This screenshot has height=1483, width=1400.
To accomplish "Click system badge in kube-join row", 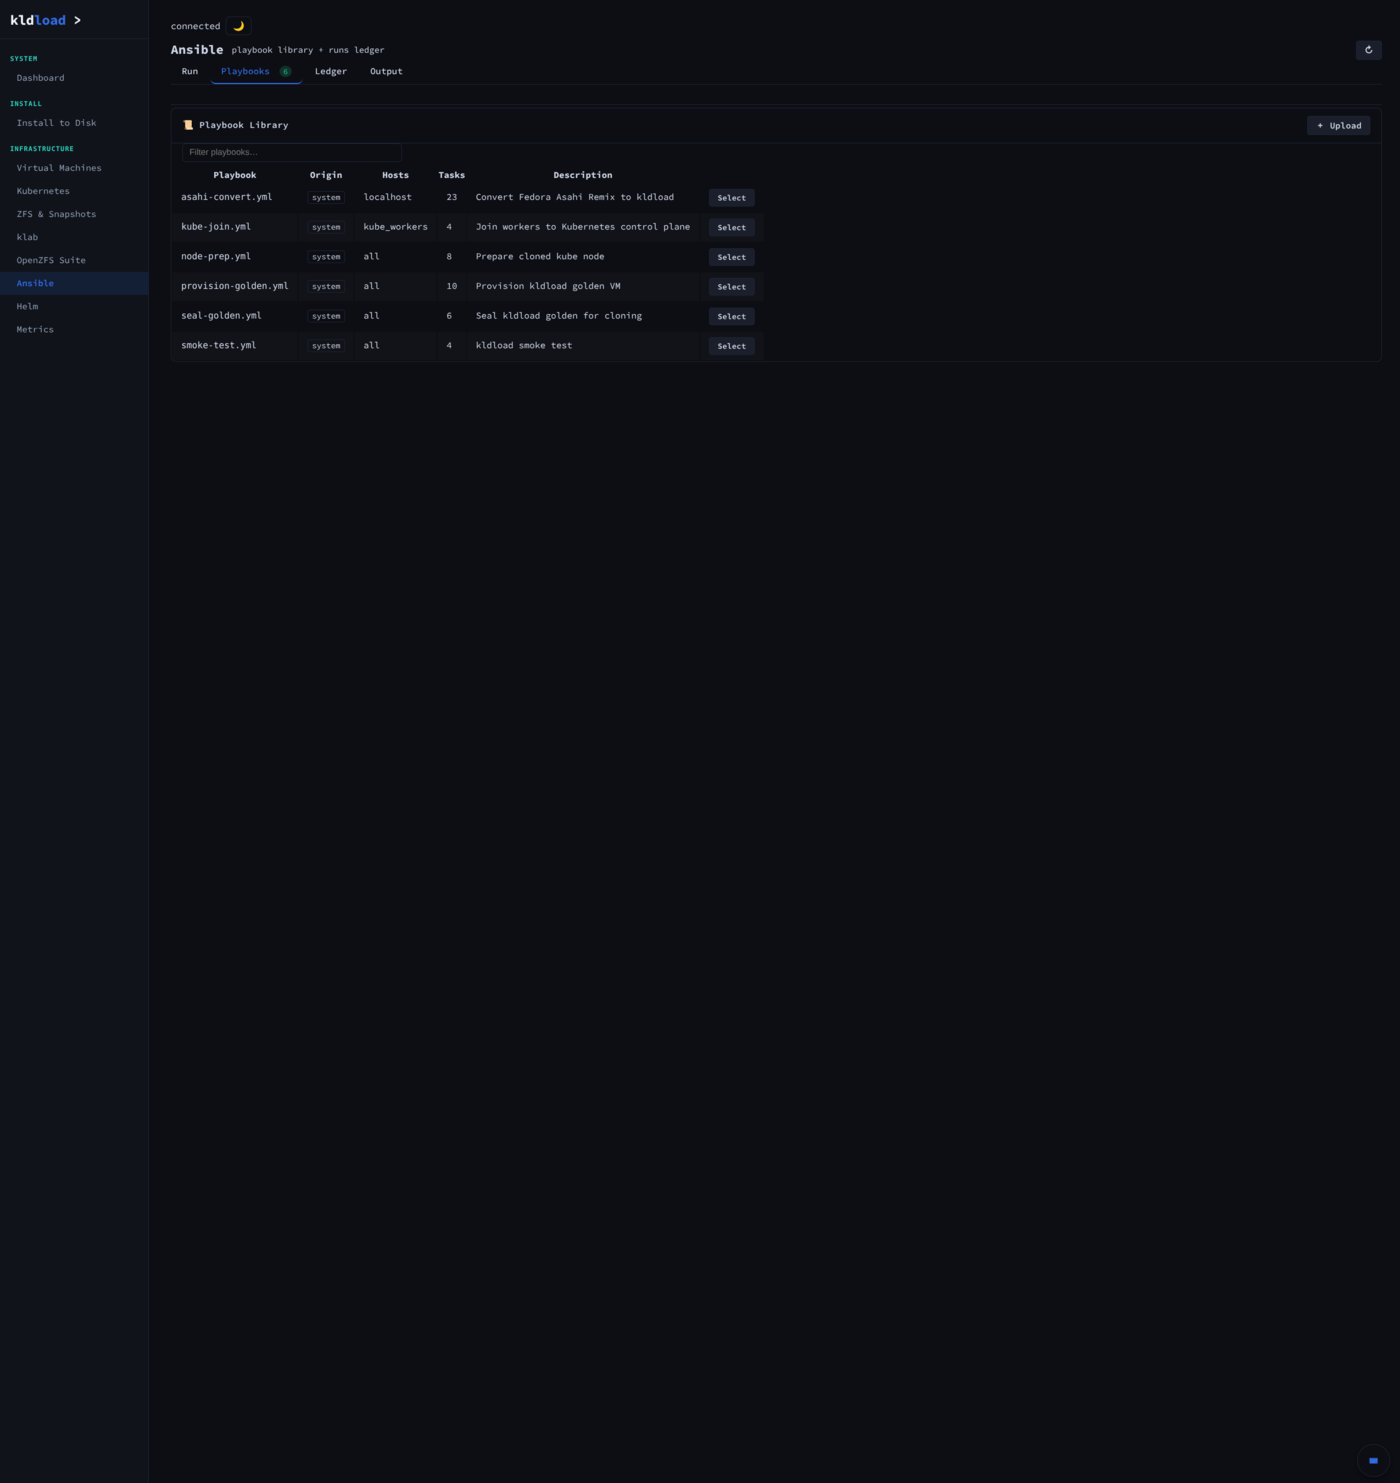I will pyautogui.click(x=326, y=227).
